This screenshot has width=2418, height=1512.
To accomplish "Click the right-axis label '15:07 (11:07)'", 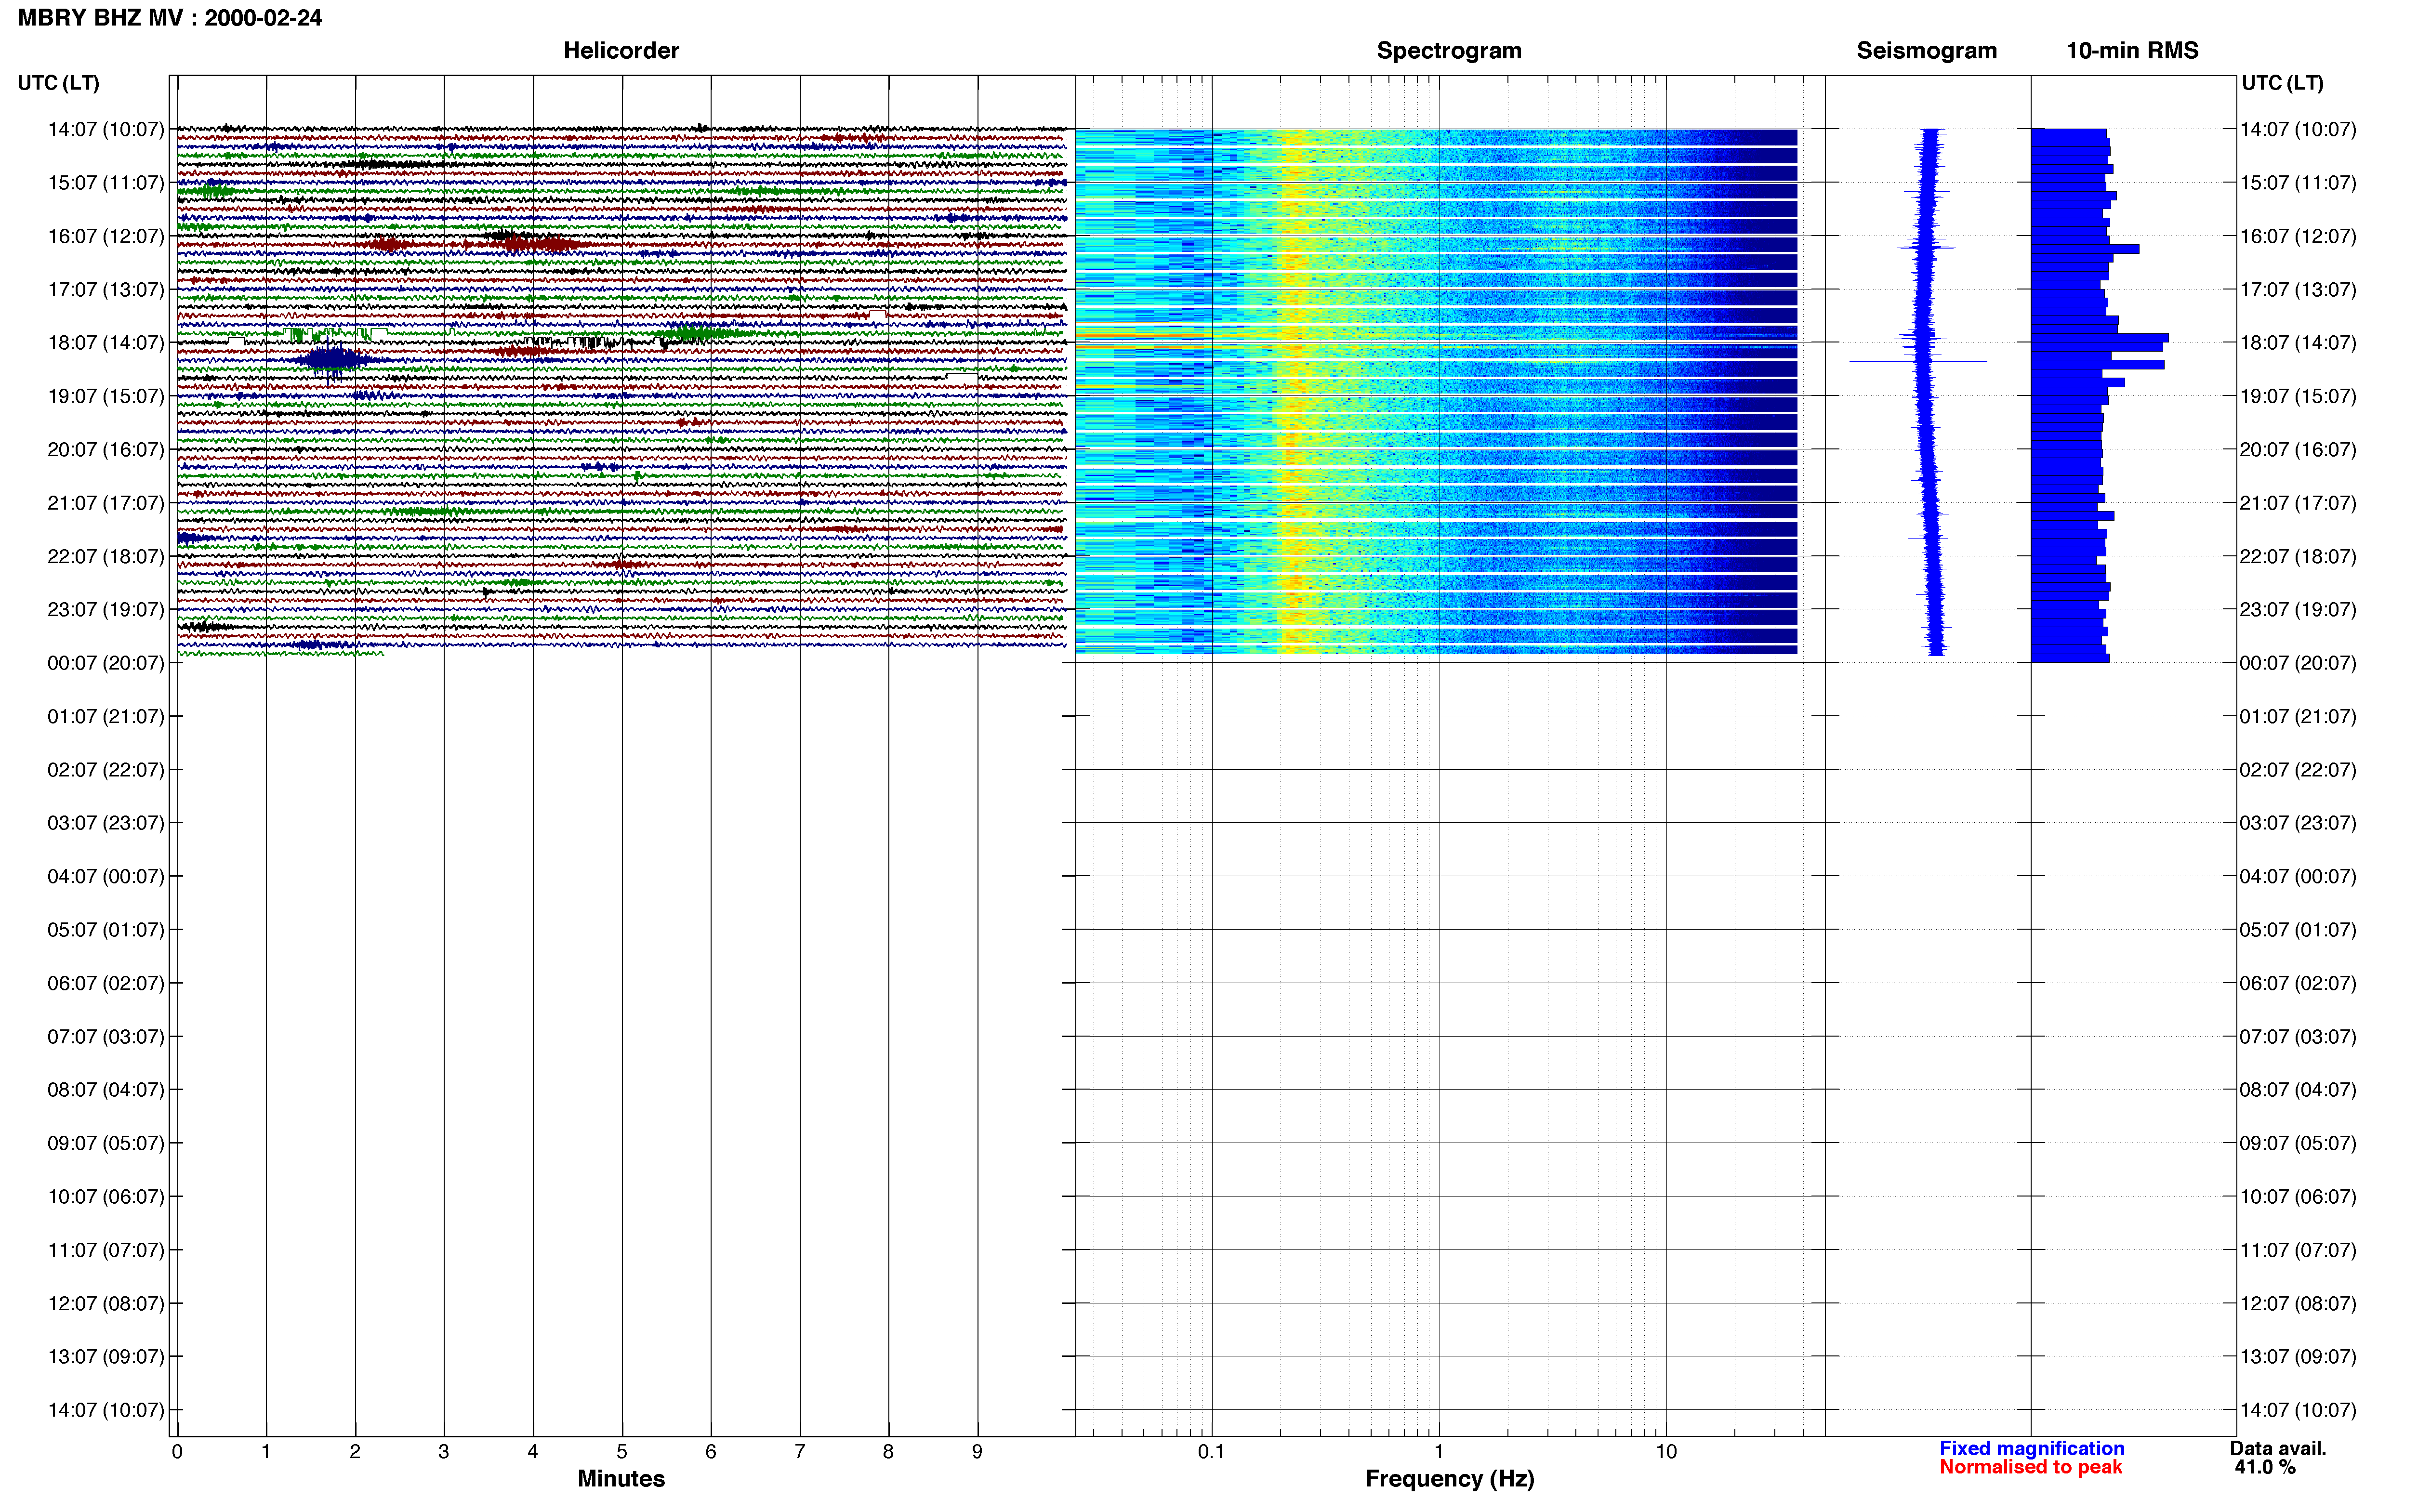I will point(2298,183).
